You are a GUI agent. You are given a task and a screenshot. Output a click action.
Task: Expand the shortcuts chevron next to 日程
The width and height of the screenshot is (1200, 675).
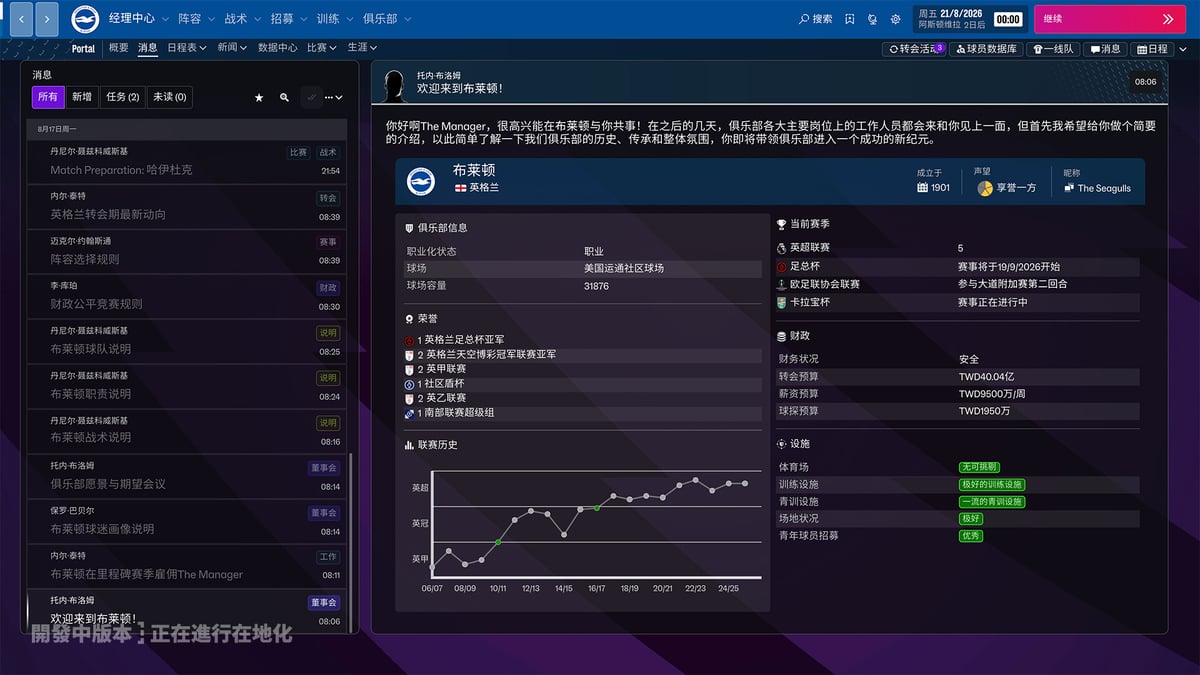tap(1183, 48)
